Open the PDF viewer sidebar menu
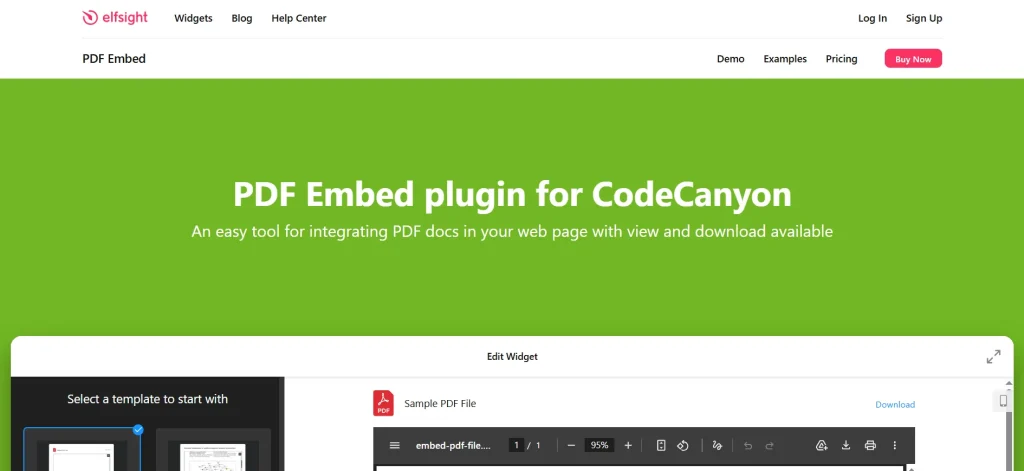The height and width of the screenshot is (471, 1024). 394,446
